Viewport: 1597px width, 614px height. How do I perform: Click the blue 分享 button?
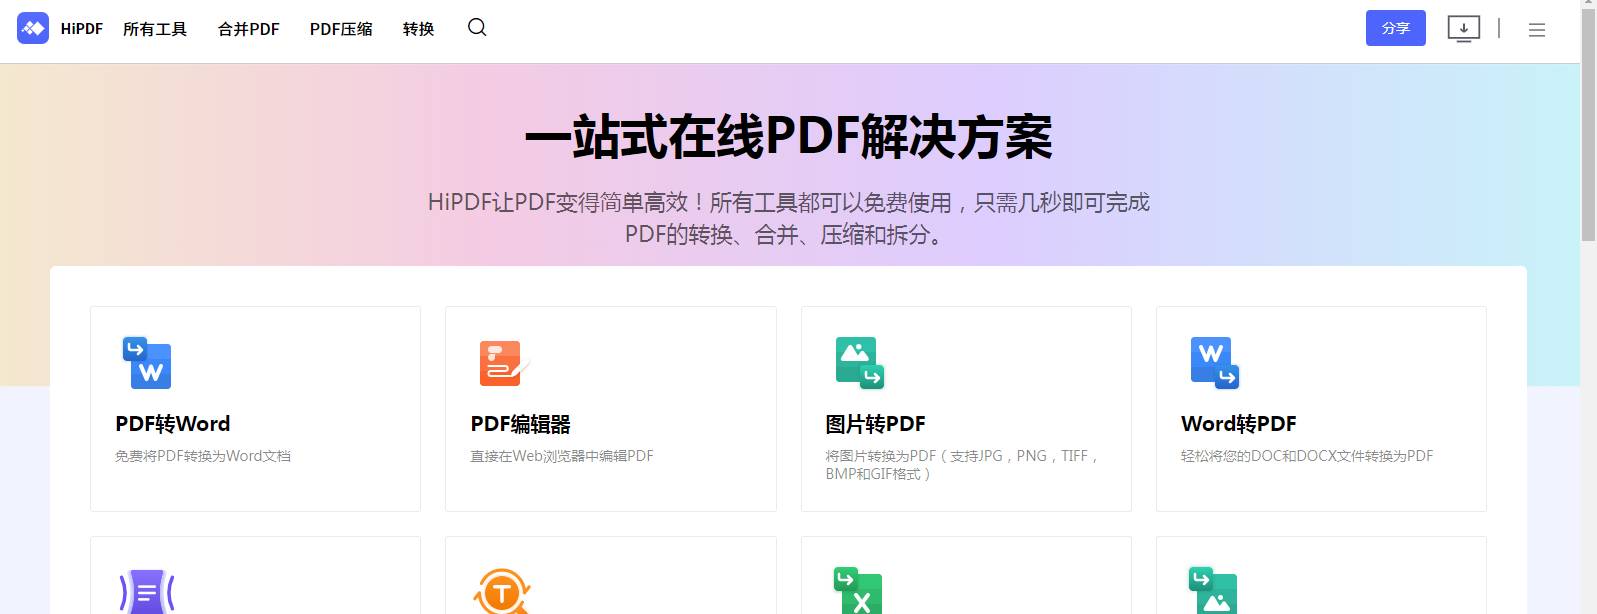pos(1396,28)
